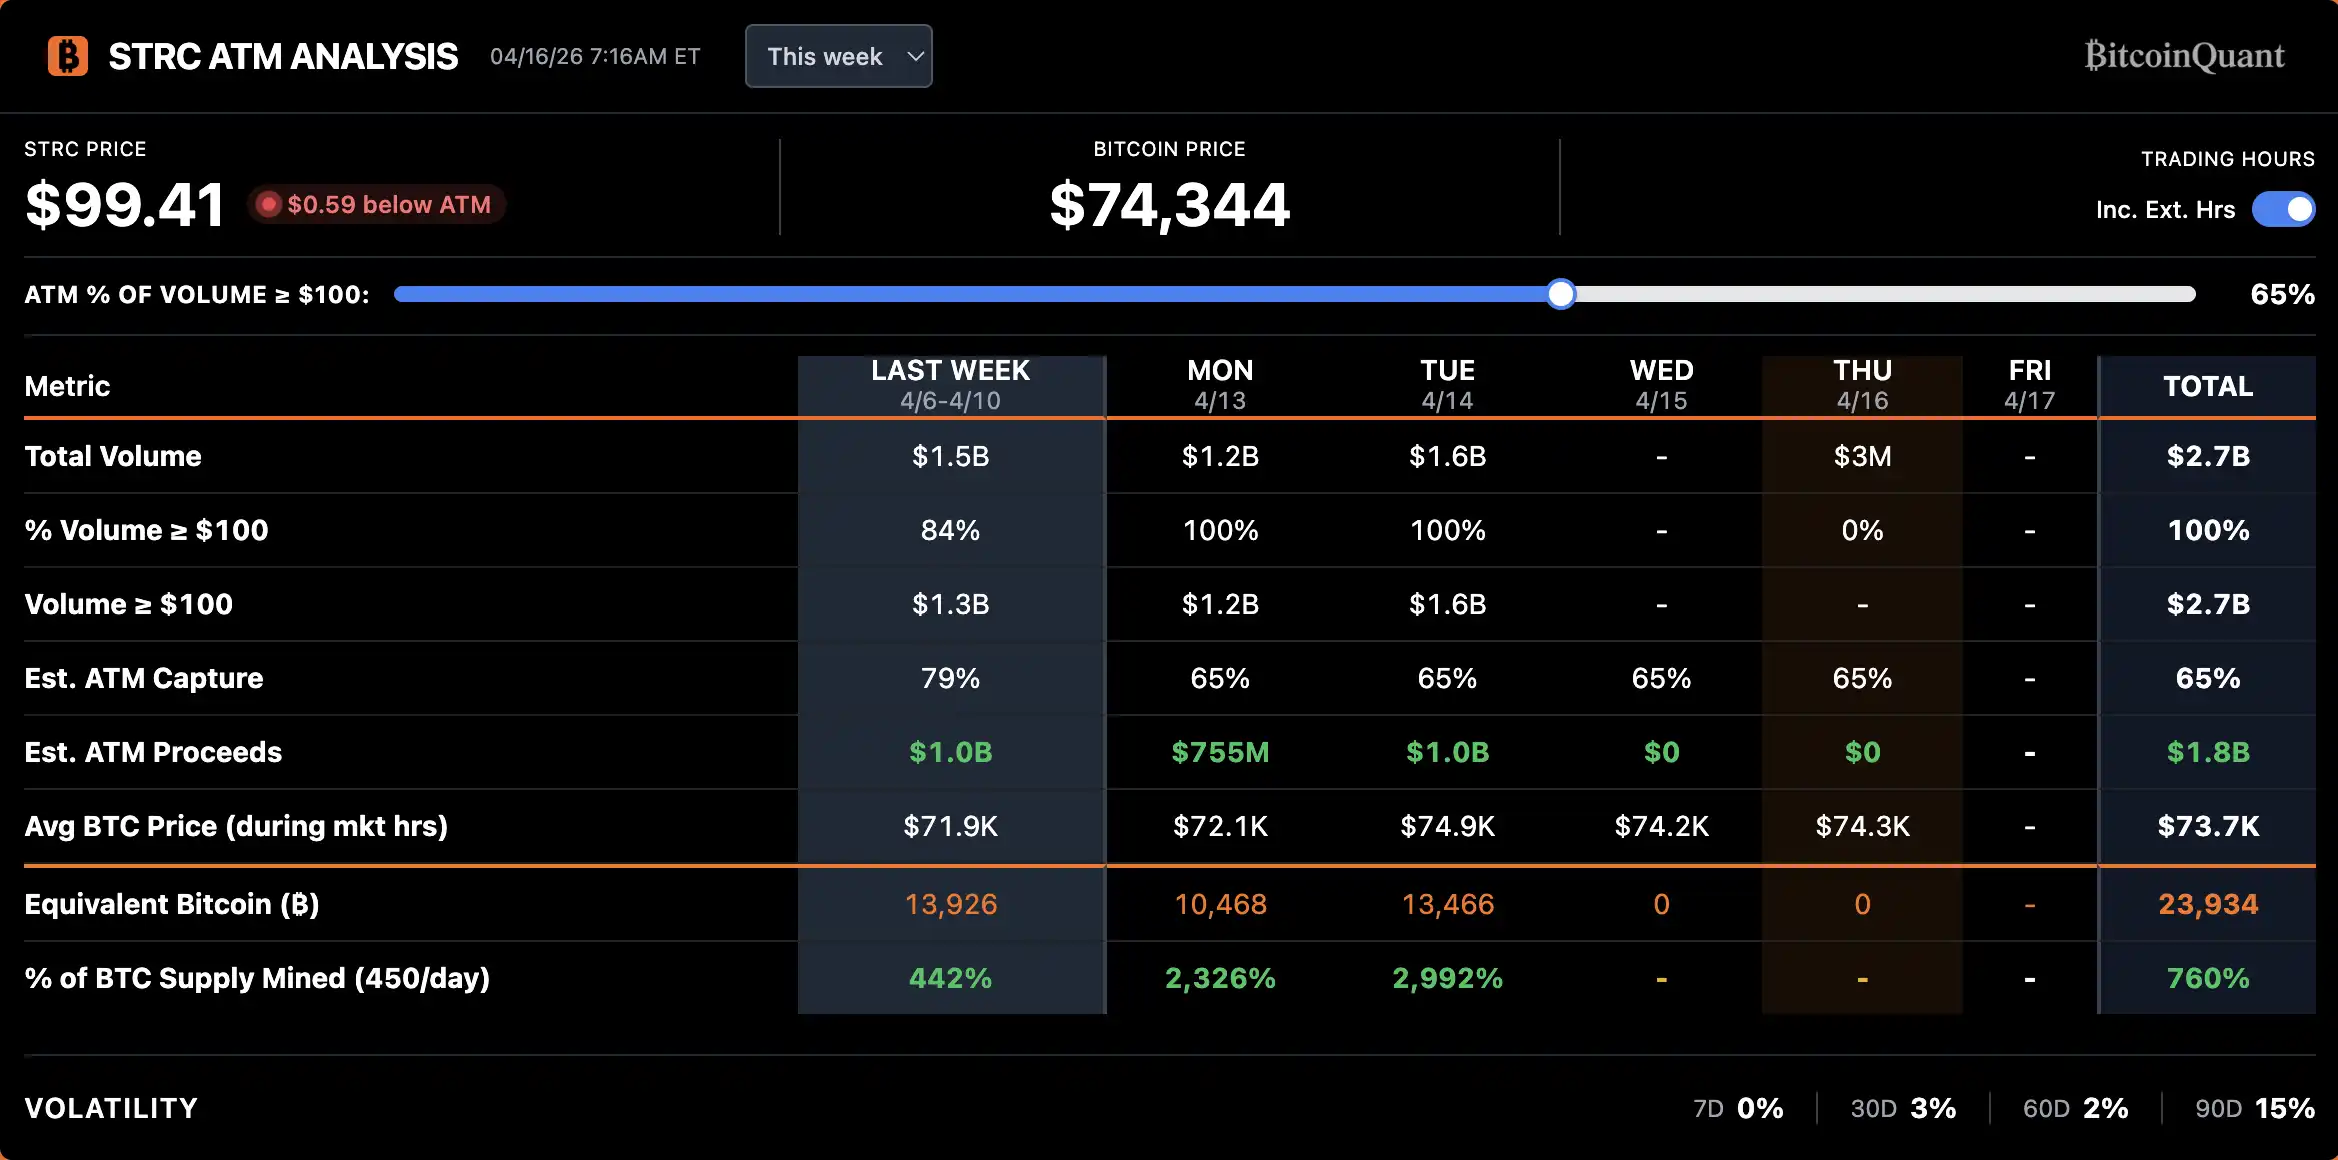Click the MON 4/13 column header

click(1220, 385)
